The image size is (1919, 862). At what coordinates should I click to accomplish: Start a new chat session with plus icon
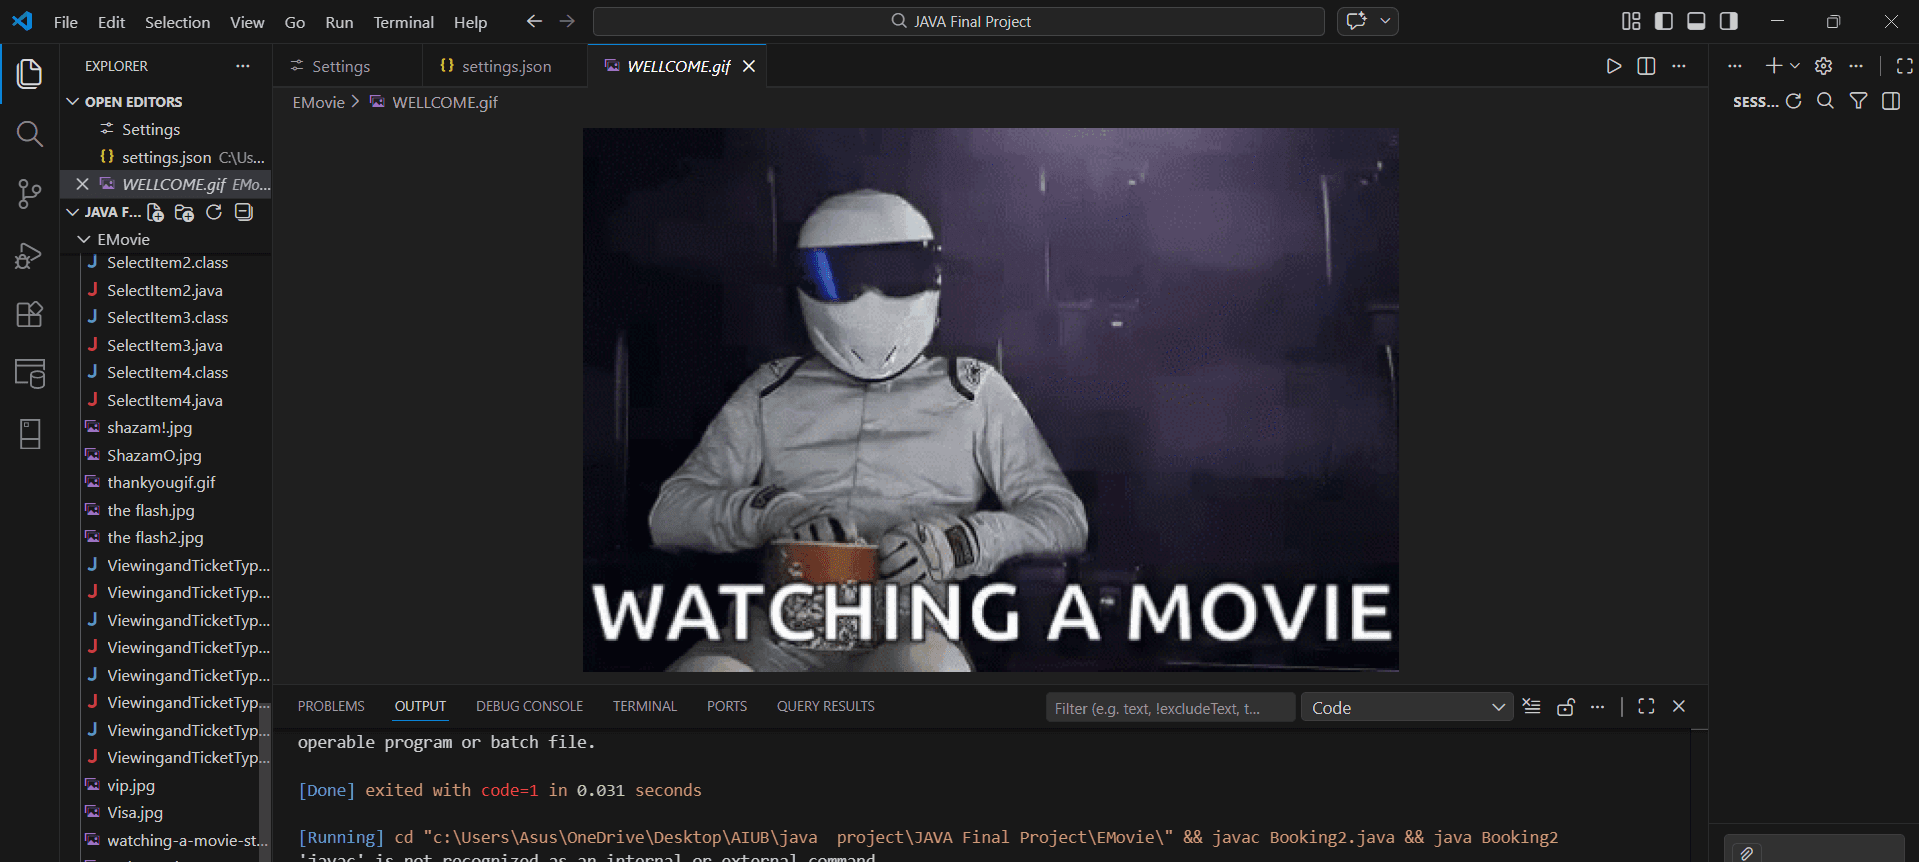(1773, 65)
